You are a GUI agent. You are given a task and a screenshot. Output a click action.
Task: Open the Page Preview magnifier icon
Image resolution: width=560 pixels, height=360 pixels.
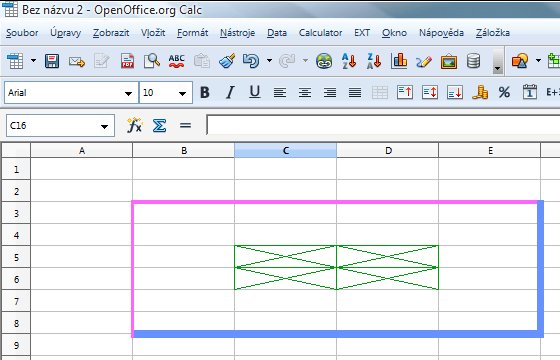point(152,61)
